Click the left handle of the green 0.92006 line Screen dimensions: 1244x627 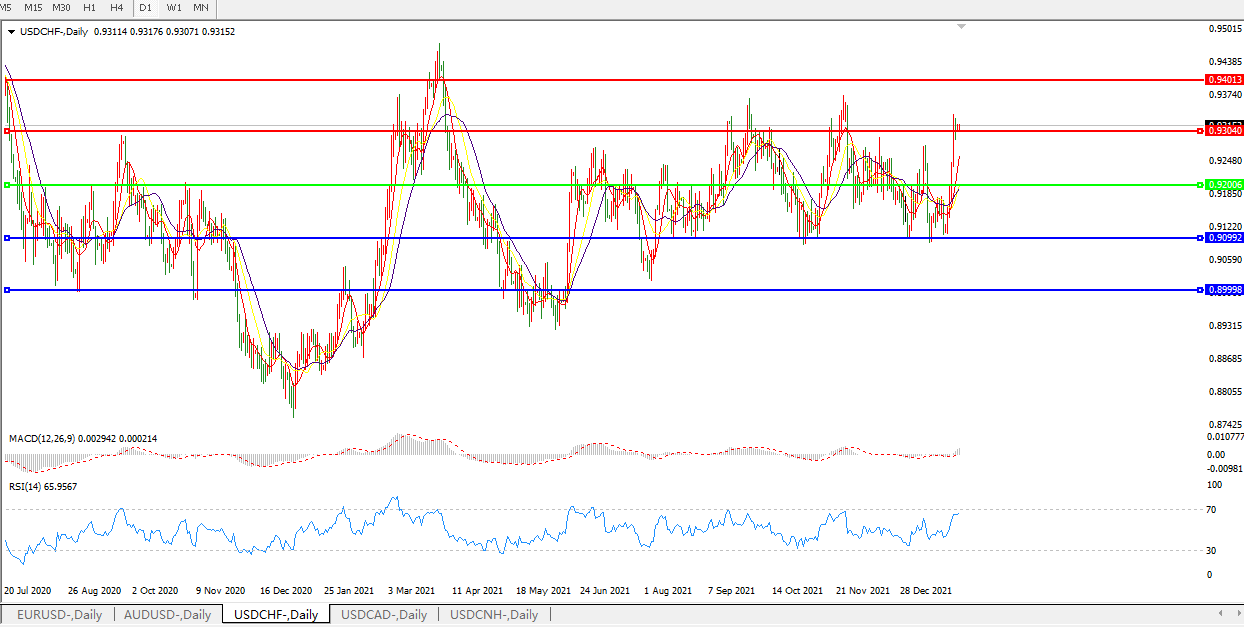(x=7, y=185)
